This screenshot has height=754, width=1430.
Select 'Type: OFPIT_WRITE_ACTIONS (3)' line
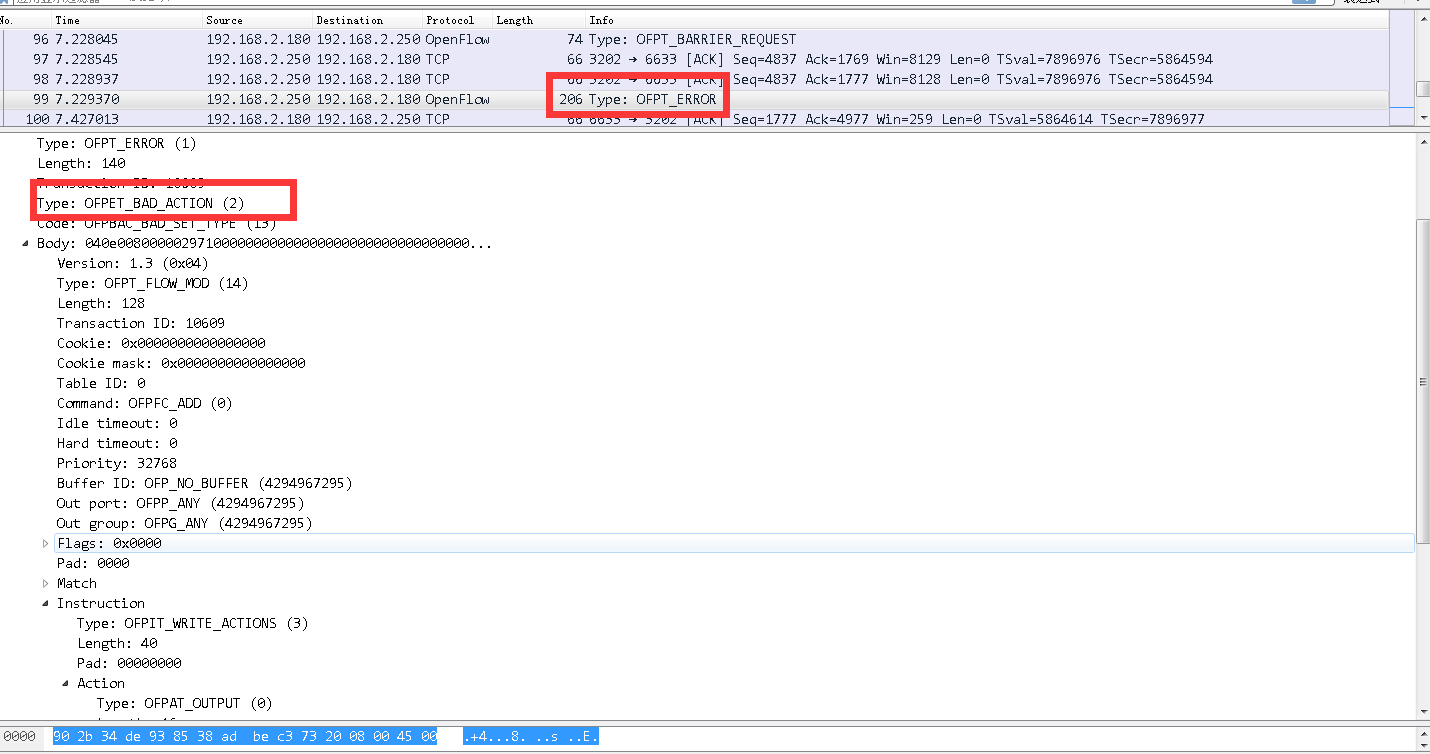[192, 623]
